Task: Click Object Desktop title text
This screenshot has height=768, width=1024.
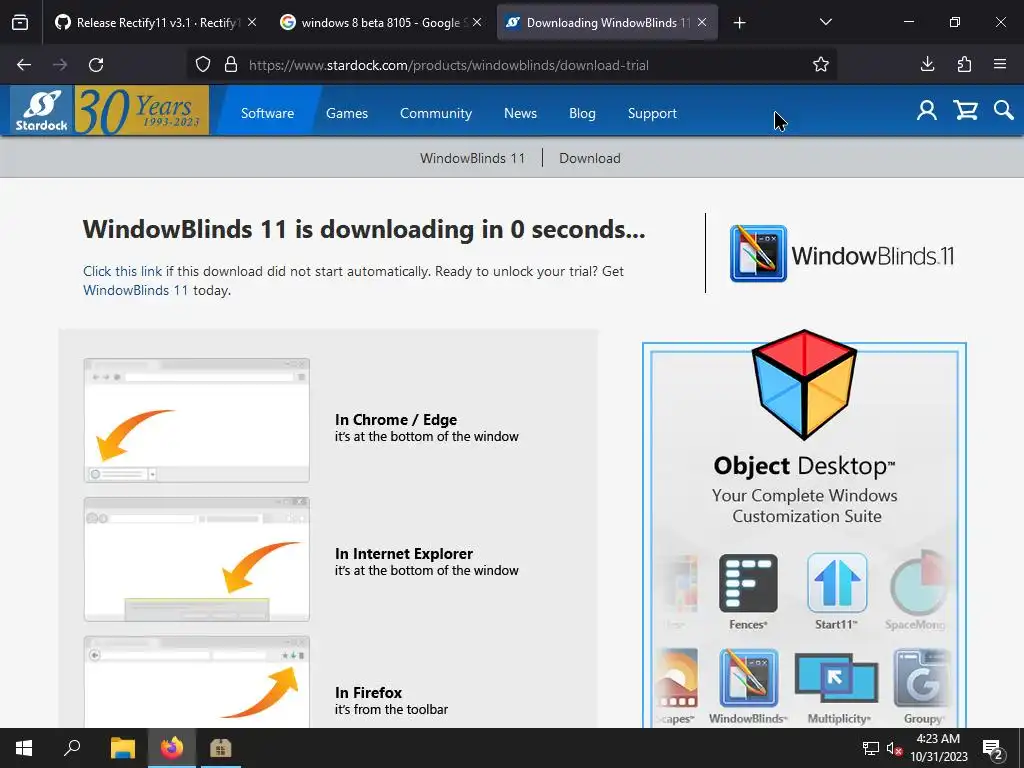Action: click(x=804, y=466)
